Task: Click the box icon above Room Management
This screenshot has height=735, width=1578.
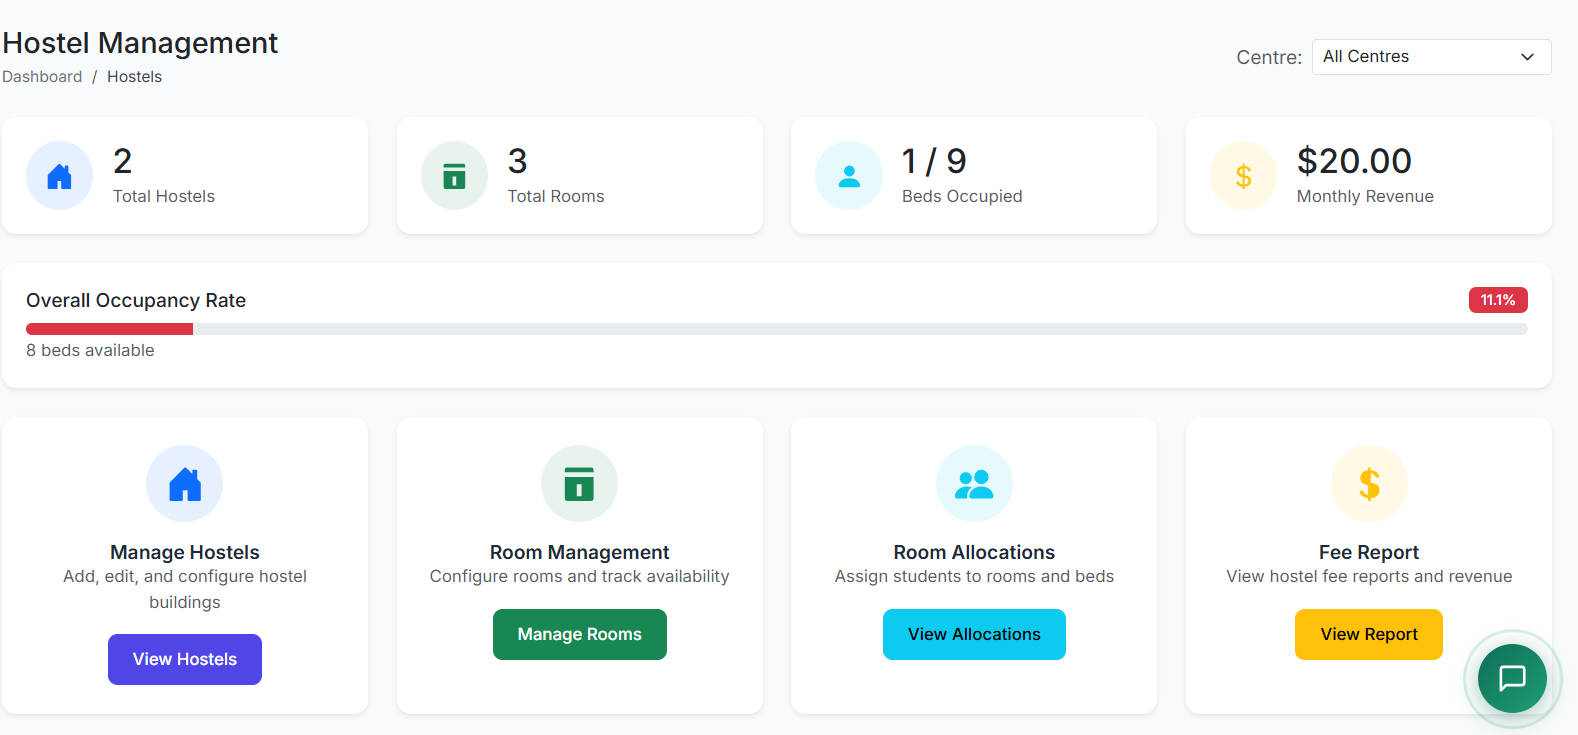Action: (x=579, y=484)
